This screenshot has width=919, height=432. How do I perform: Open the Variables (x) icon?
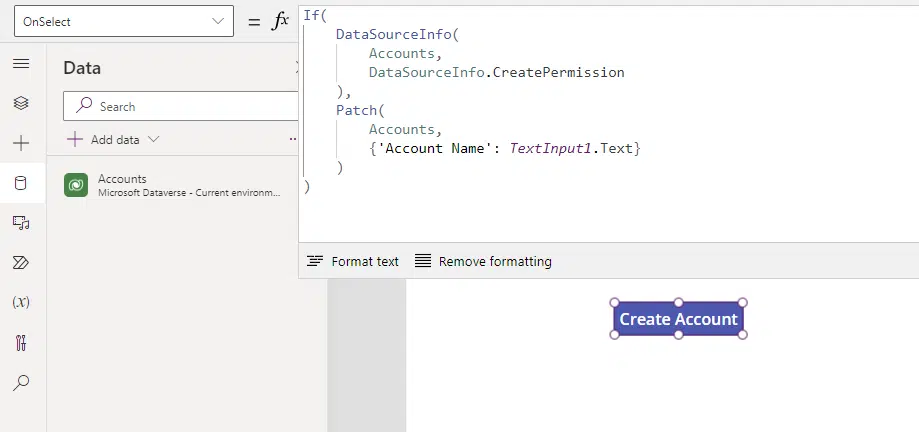tap(21, 302)
